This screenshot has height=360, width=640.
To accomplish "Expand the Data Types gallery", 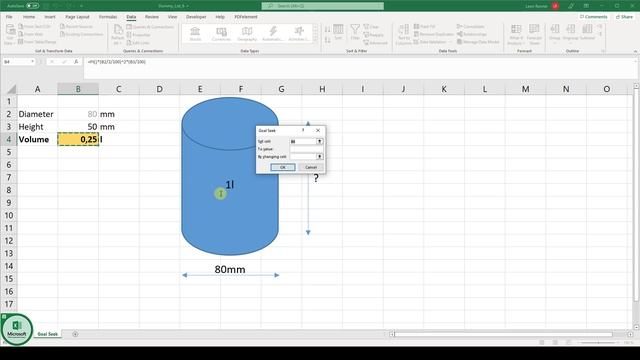I will coord(315,40).
